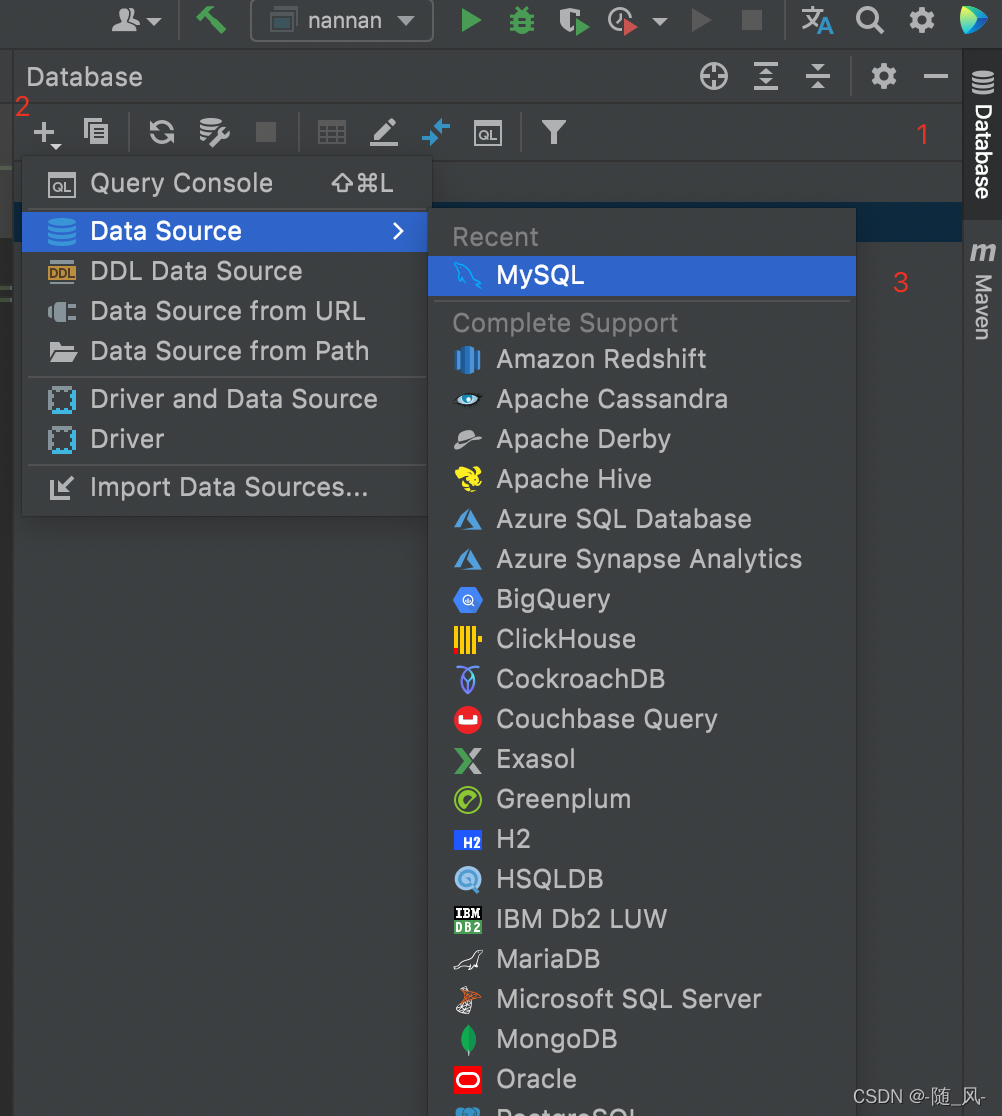Select CockroachDB

[x=641, y=679]
